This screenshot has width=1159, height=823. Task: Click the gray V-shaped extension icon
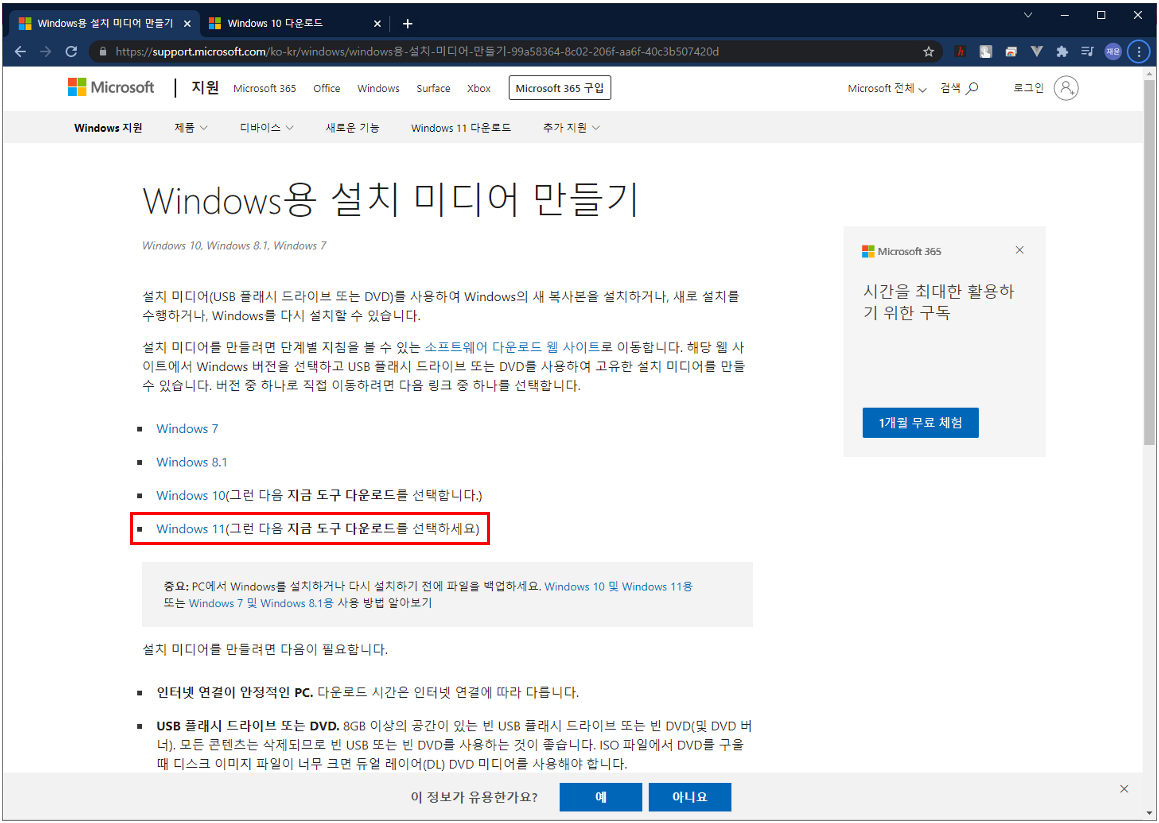click(1036, 52)
